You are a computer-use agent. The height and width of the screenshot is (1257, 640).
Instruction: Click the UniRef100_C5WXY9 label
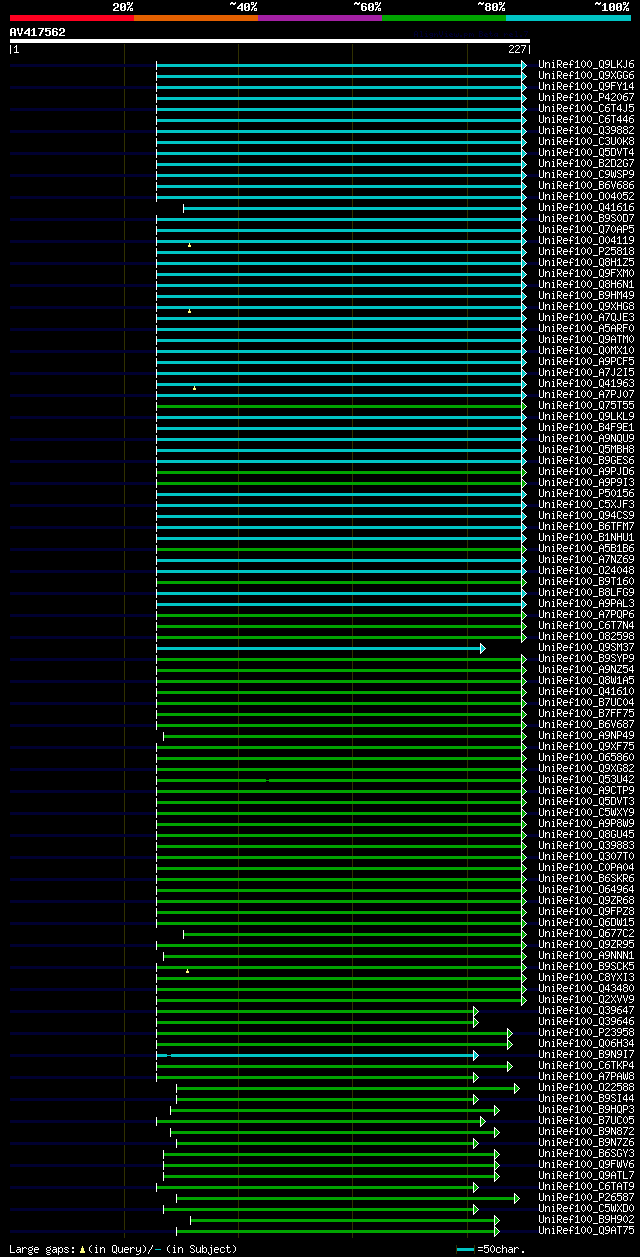(x=586, y=813)
